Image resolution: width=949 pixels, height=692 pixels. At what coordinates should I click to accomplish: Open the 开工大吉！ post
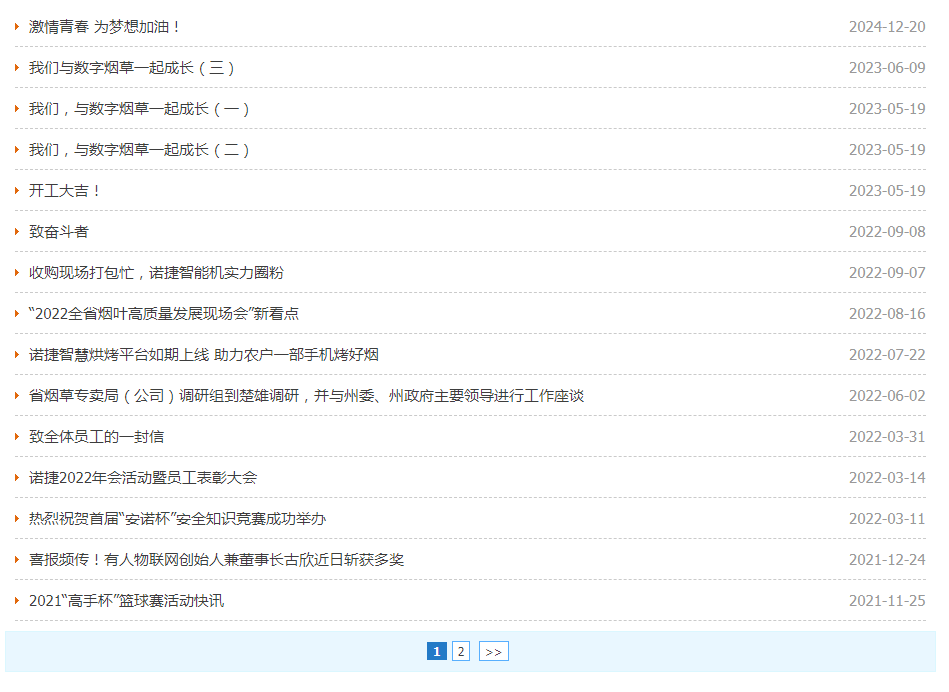[66, 191]
